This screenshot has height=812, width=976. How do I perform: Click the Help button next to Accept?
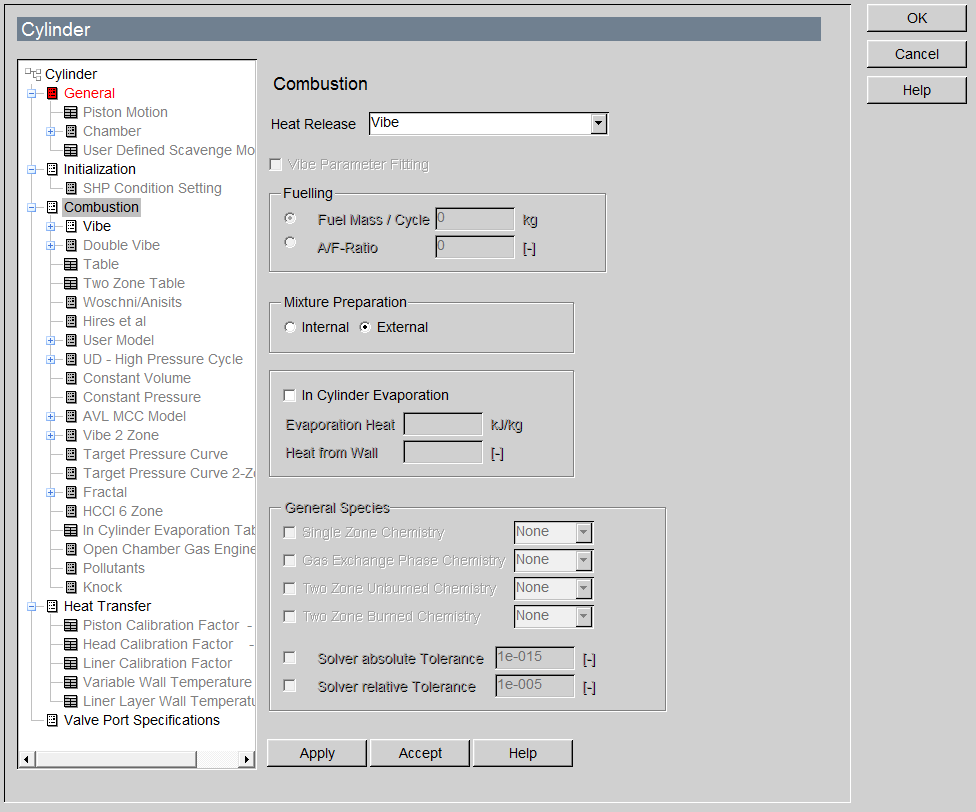523,754
